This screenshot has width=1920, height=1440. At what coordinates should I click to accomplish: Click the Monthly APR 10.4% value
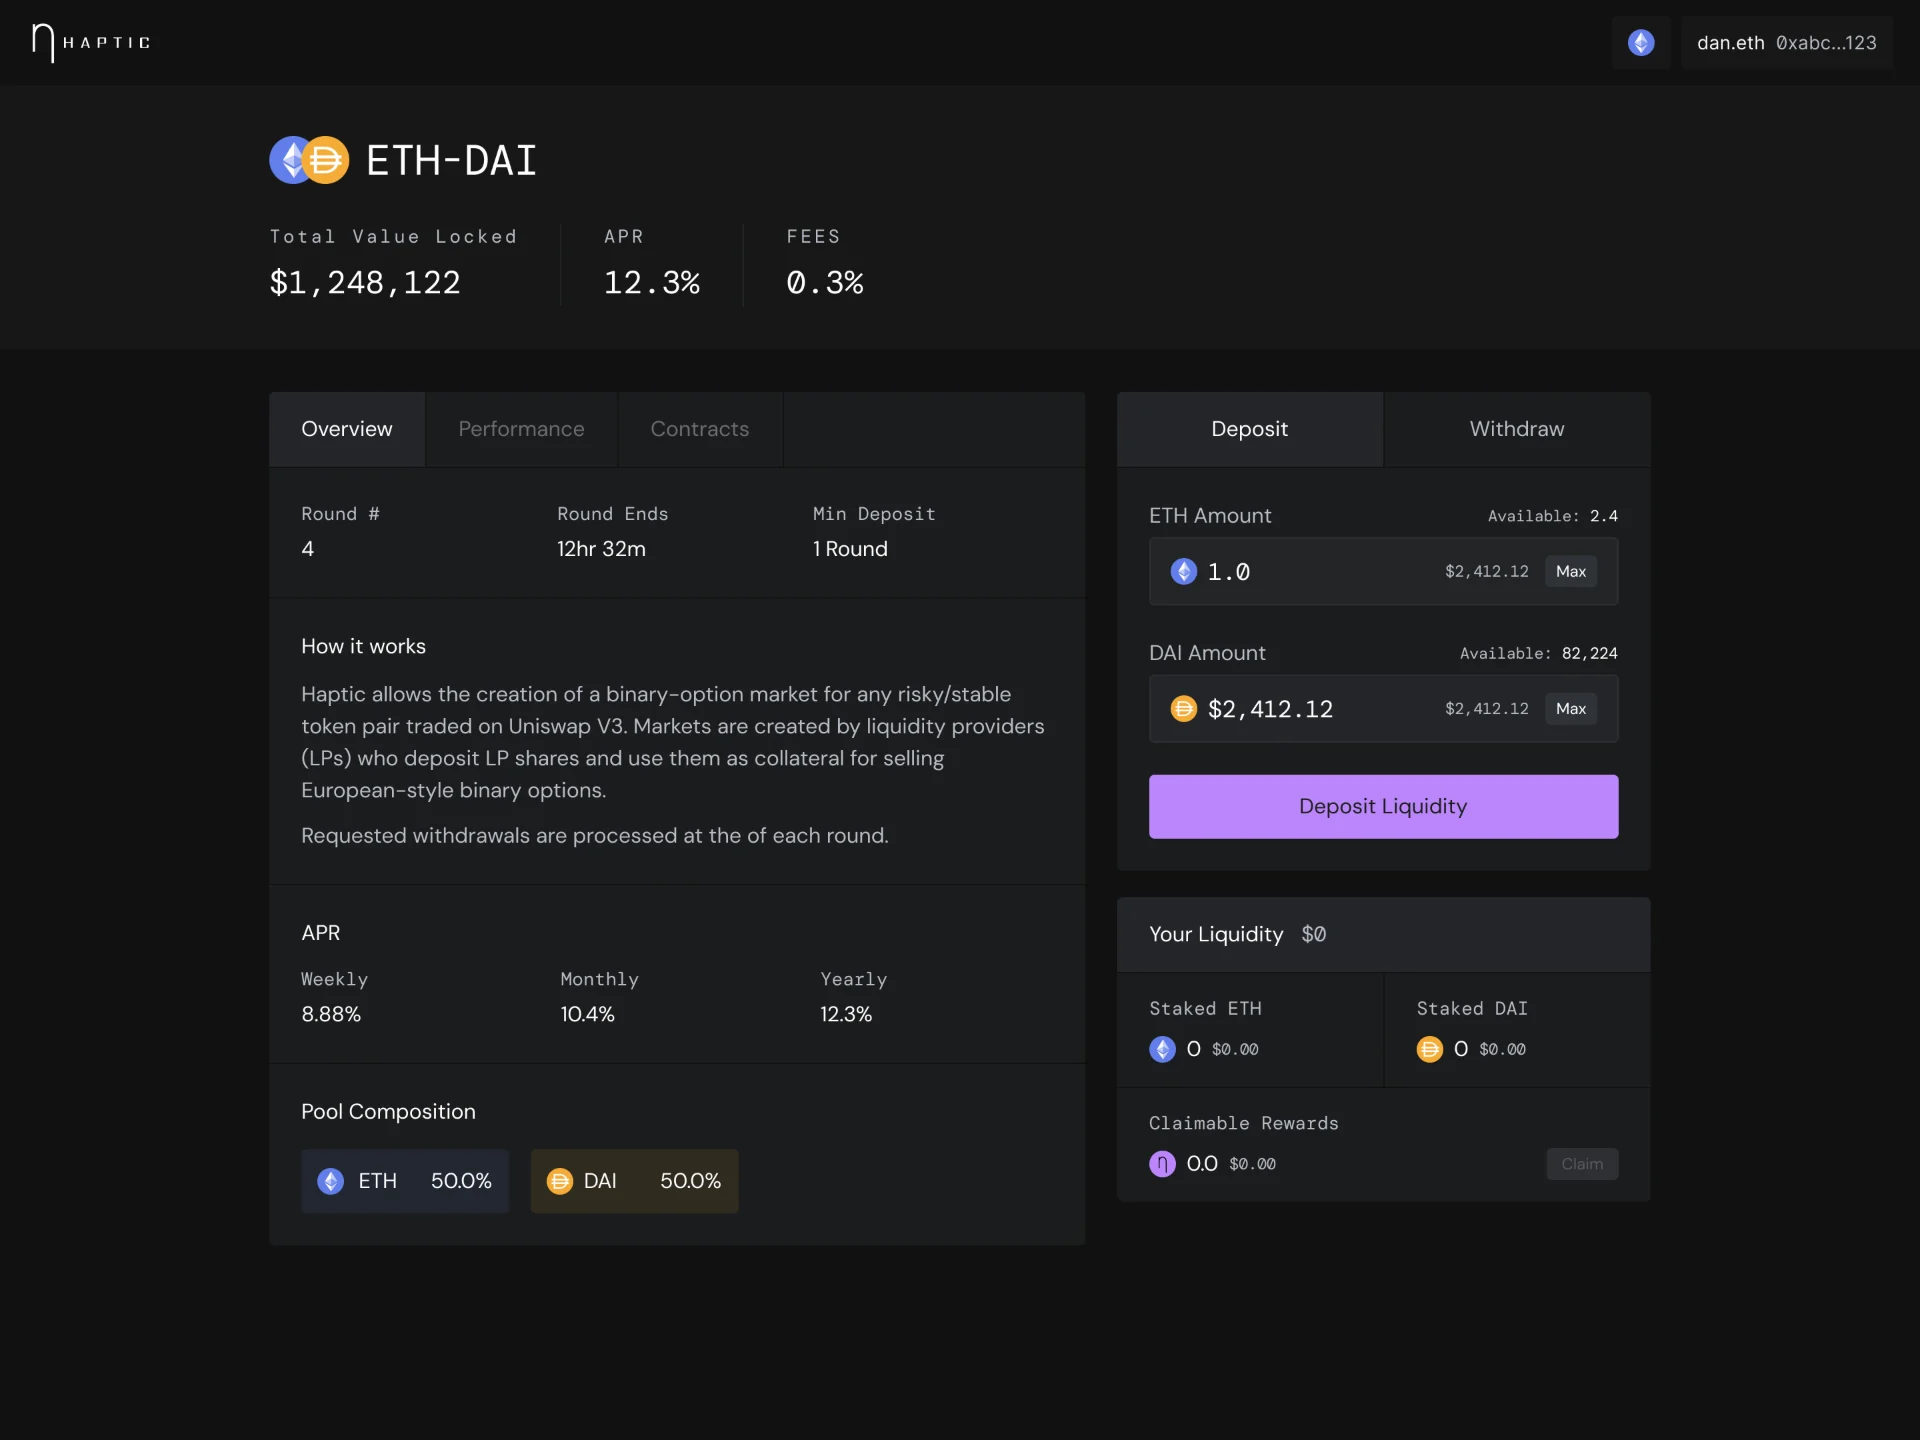coord(587,1014)
